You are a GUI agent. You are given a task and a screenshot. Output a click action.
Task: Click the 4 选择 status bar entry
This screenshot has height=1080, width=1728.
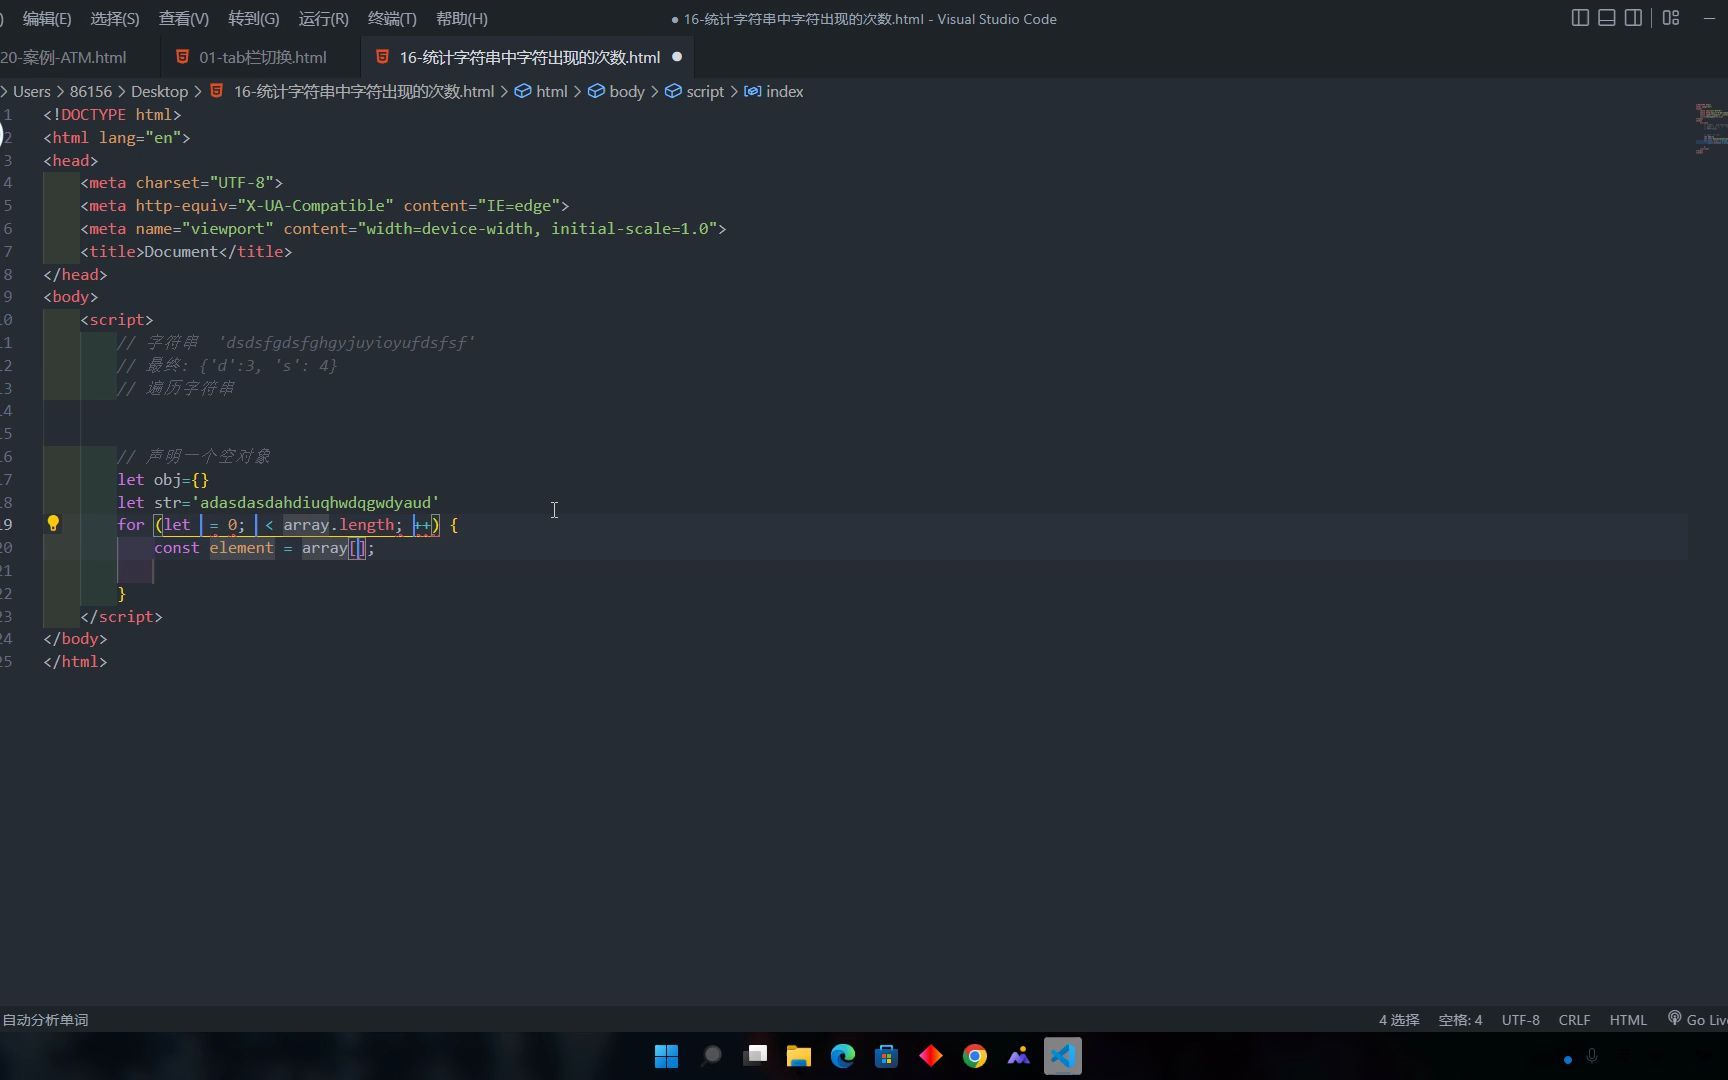pyautogui.click(x=1399, y=1020)
